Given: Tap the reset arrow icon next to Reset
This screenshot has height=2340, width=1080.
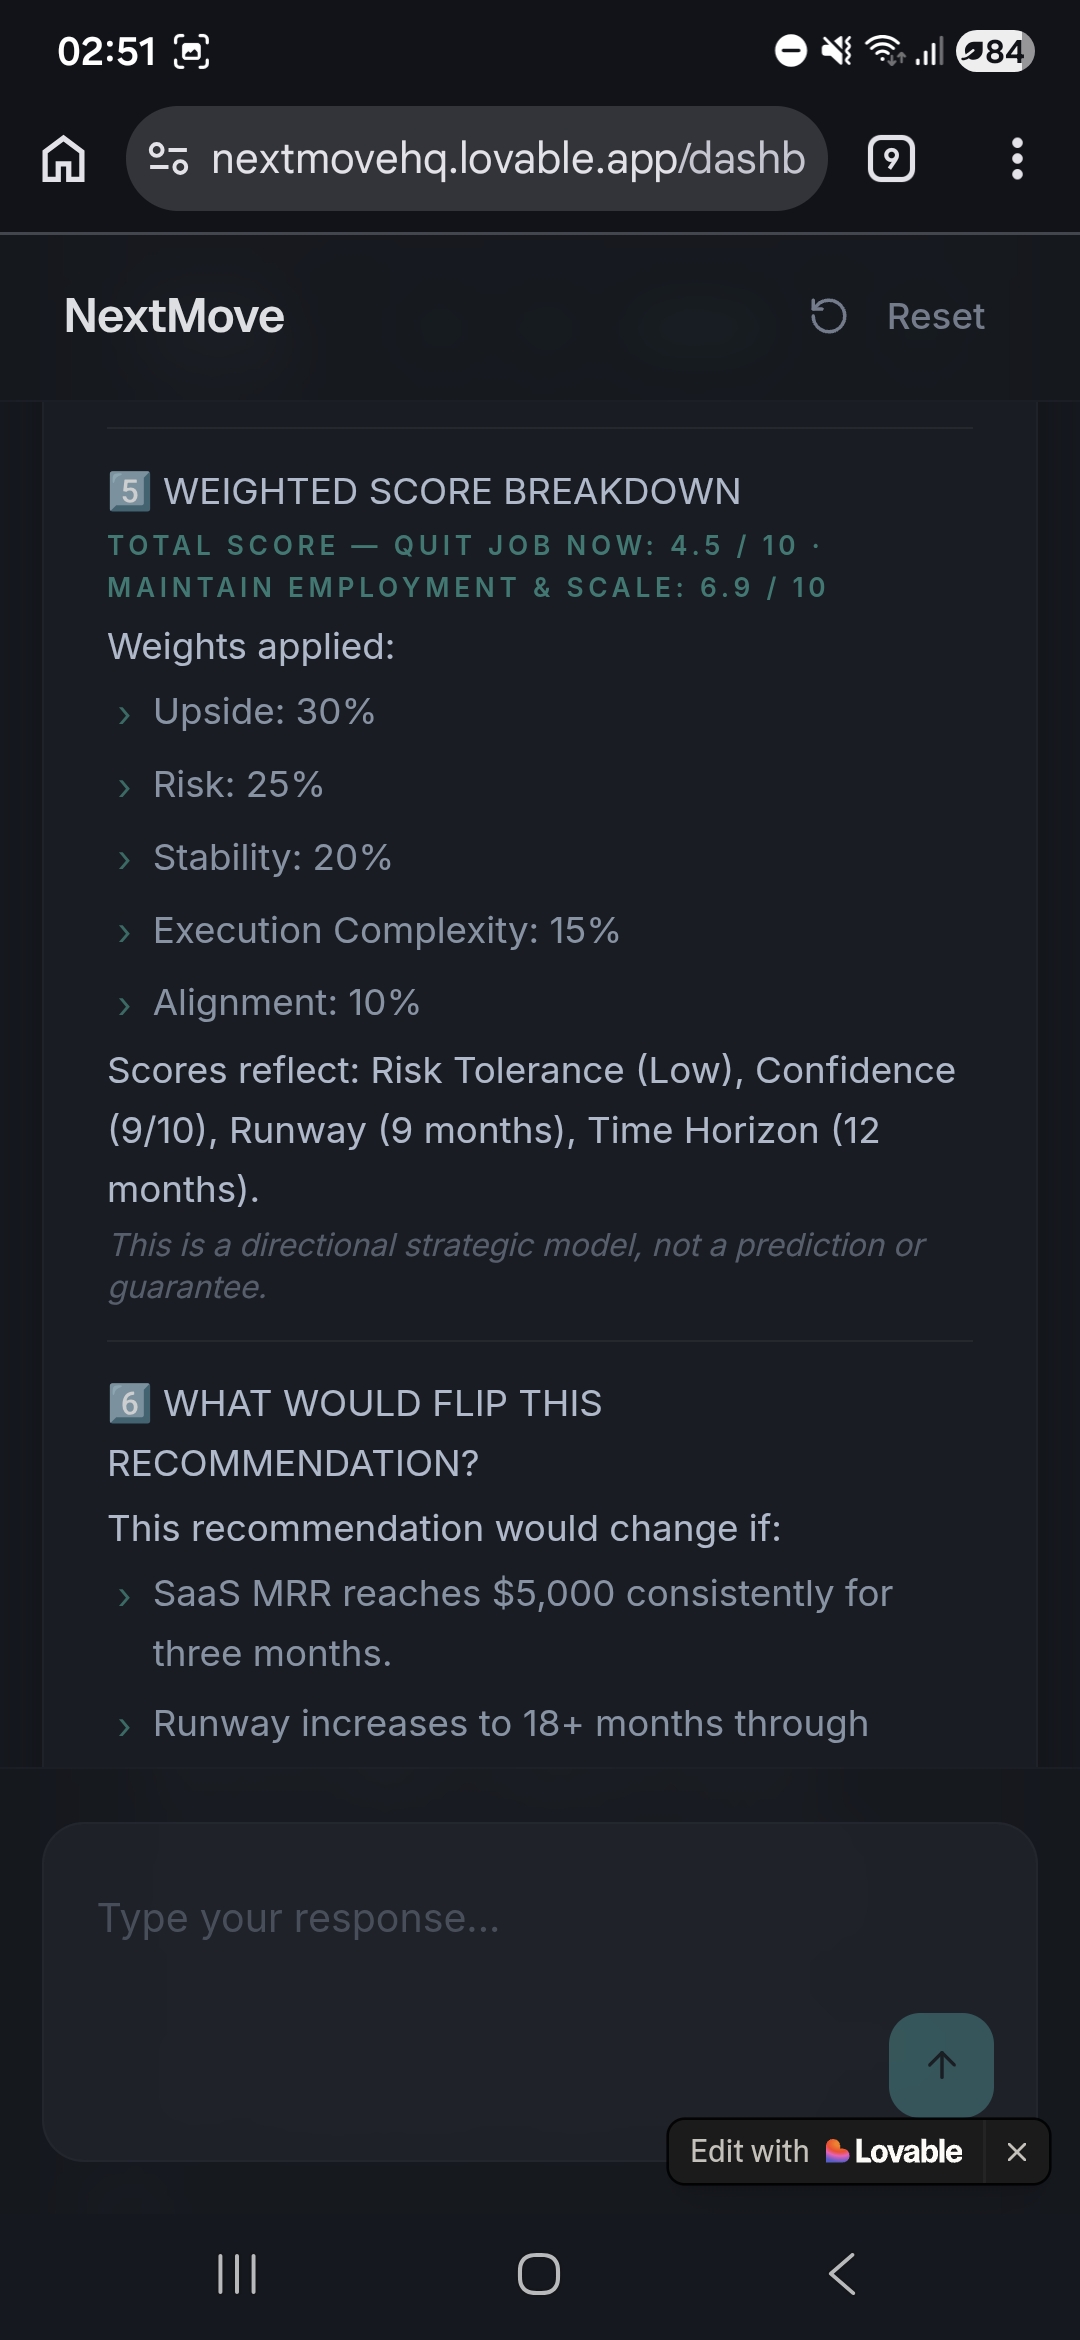Looking at the screenshot, I should point(827,316).
